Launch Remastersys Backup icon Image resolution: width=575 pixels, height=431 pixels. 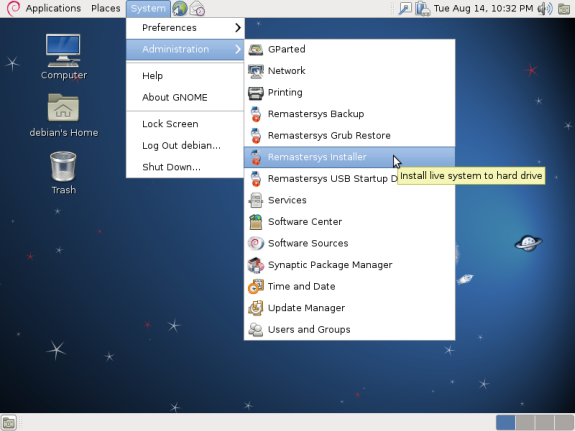pyautogui.click(x=256, y=114)
